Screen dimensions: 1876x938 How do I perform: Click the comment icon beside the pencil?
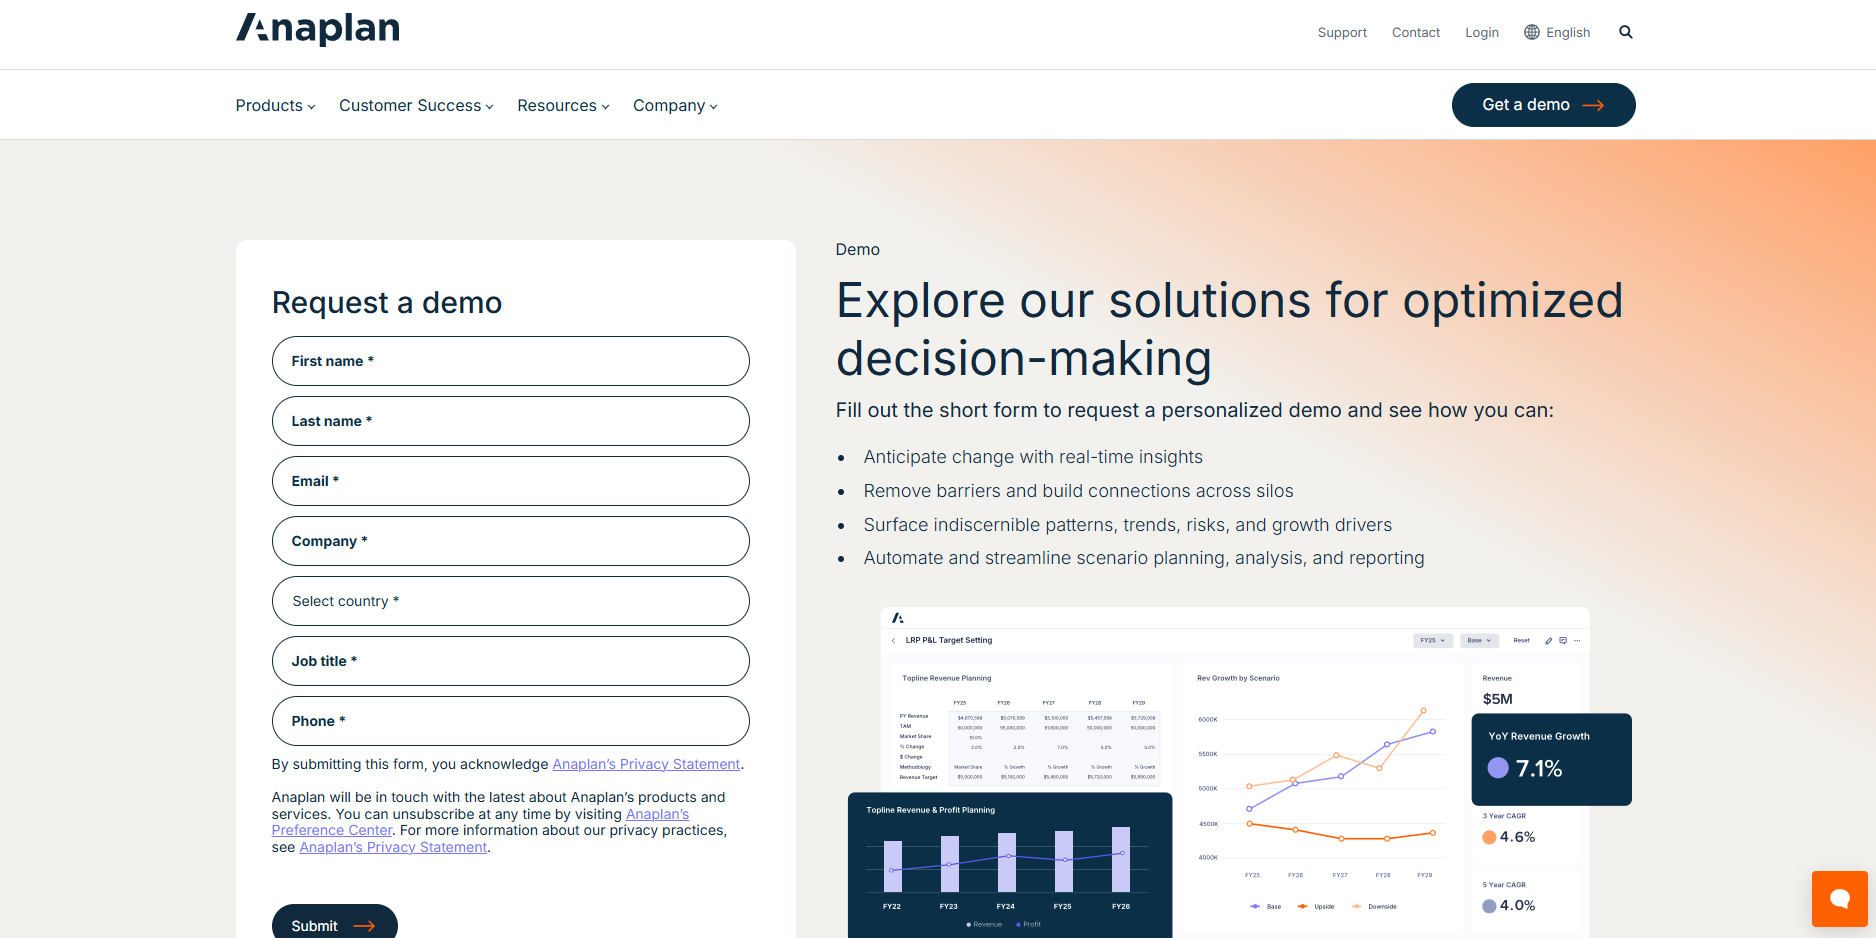click(1563, 640)
